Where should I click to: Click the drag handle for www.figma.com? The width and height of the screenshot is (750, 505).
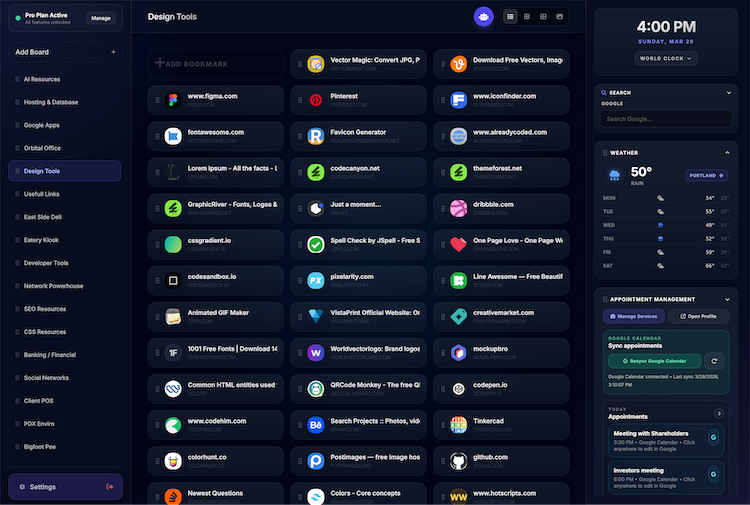[x=157, y=100]
